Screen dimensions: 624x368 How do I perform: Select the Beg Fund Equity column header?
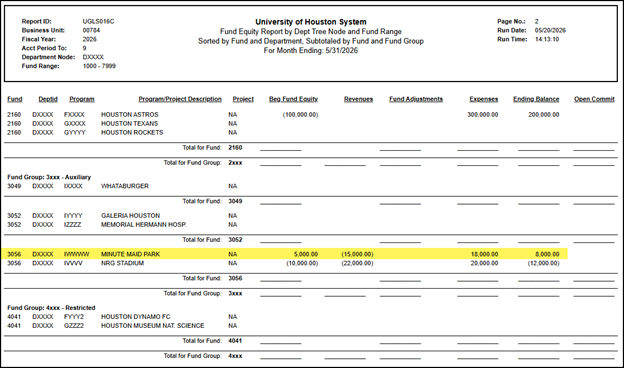[x=293, y=99]
